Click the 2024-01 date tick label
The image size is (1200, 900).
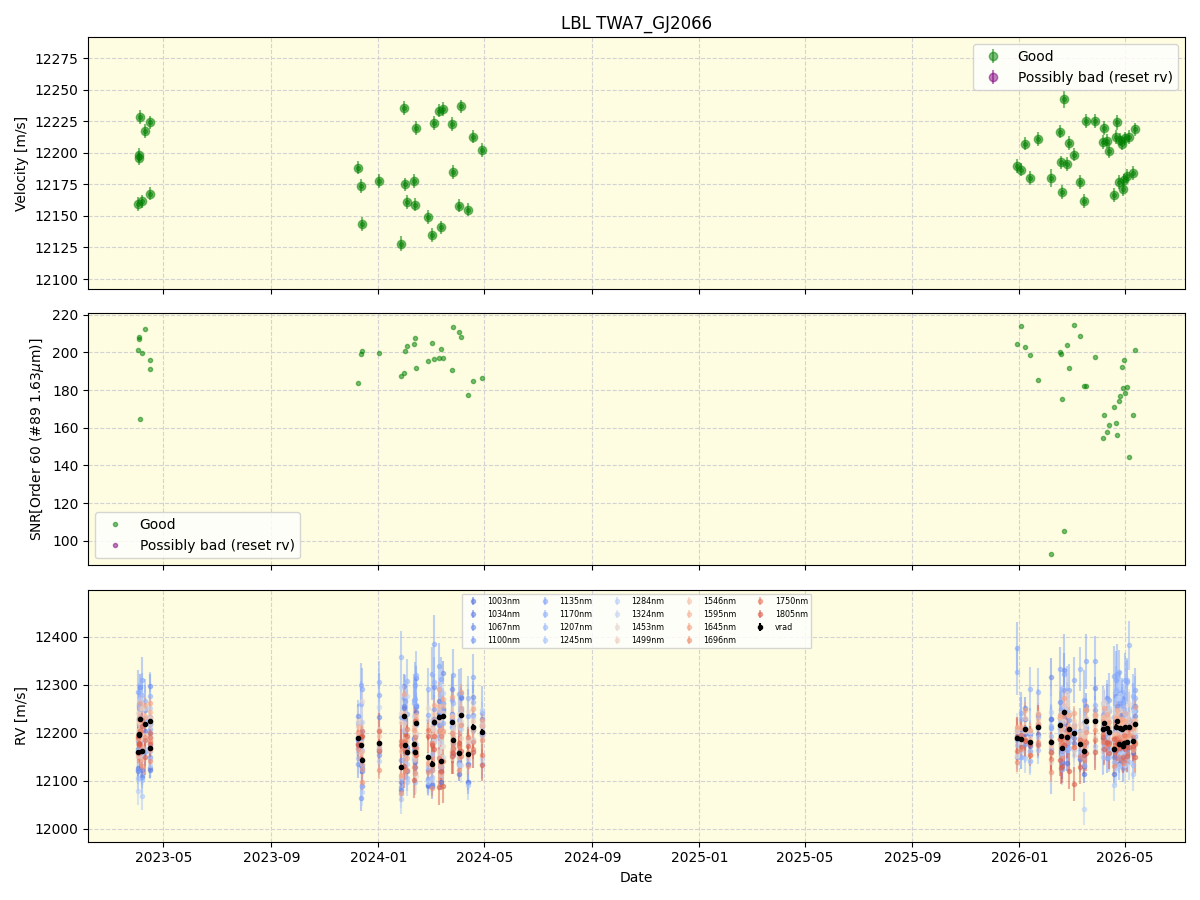coord(378,856)
